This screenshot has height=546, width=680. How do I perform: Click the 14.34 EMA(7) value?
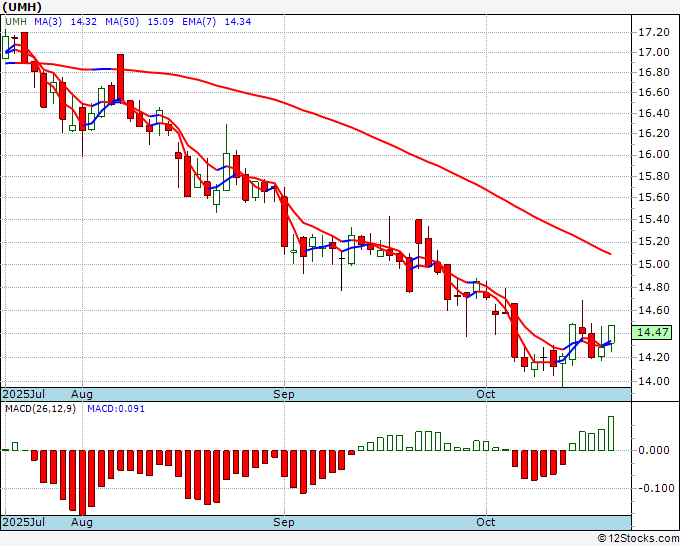[238, 22]
